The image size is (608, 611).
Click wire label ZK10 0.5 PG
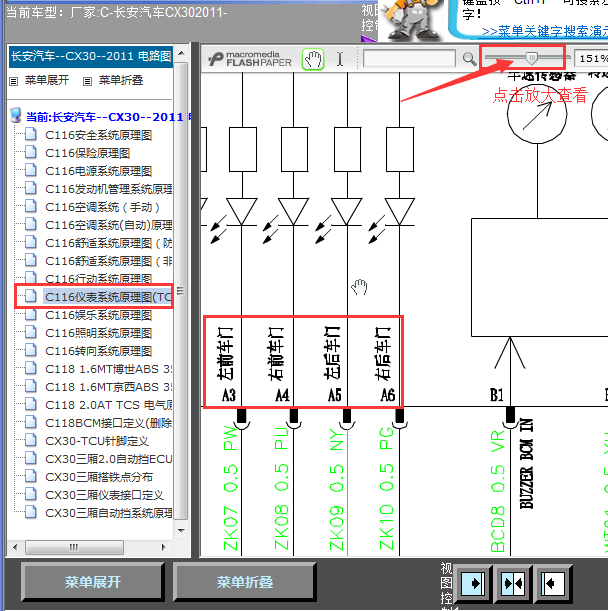click(x=386, y=488)
